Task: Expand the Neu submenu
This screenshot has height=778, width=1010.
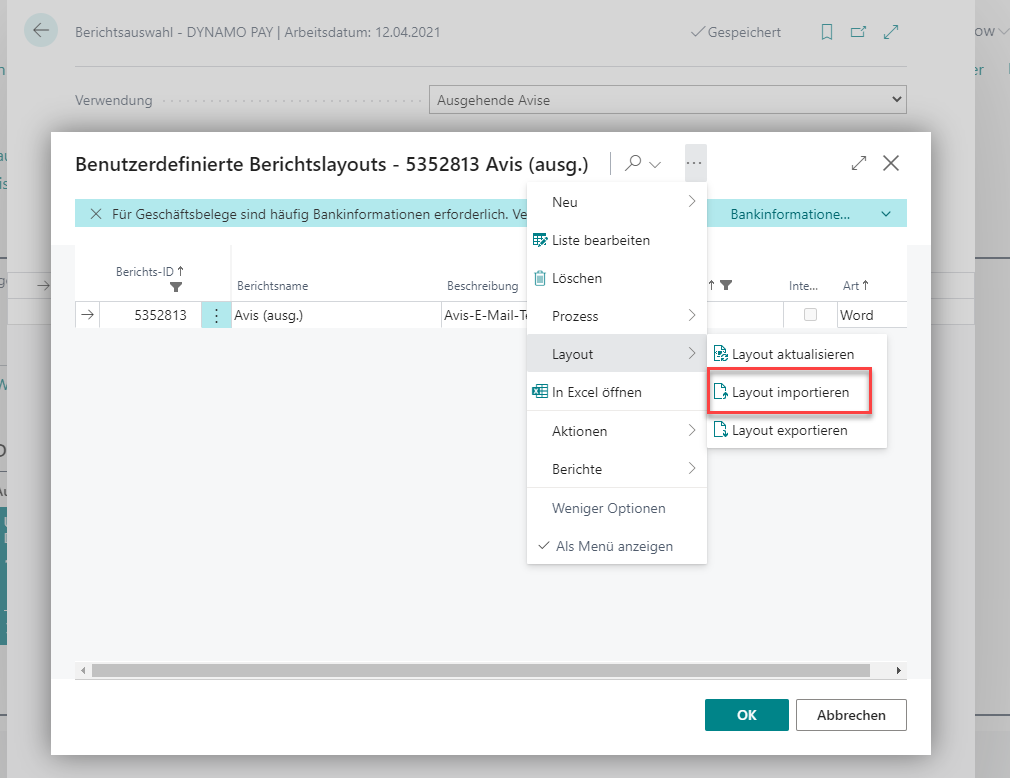Action: (616, 202)
